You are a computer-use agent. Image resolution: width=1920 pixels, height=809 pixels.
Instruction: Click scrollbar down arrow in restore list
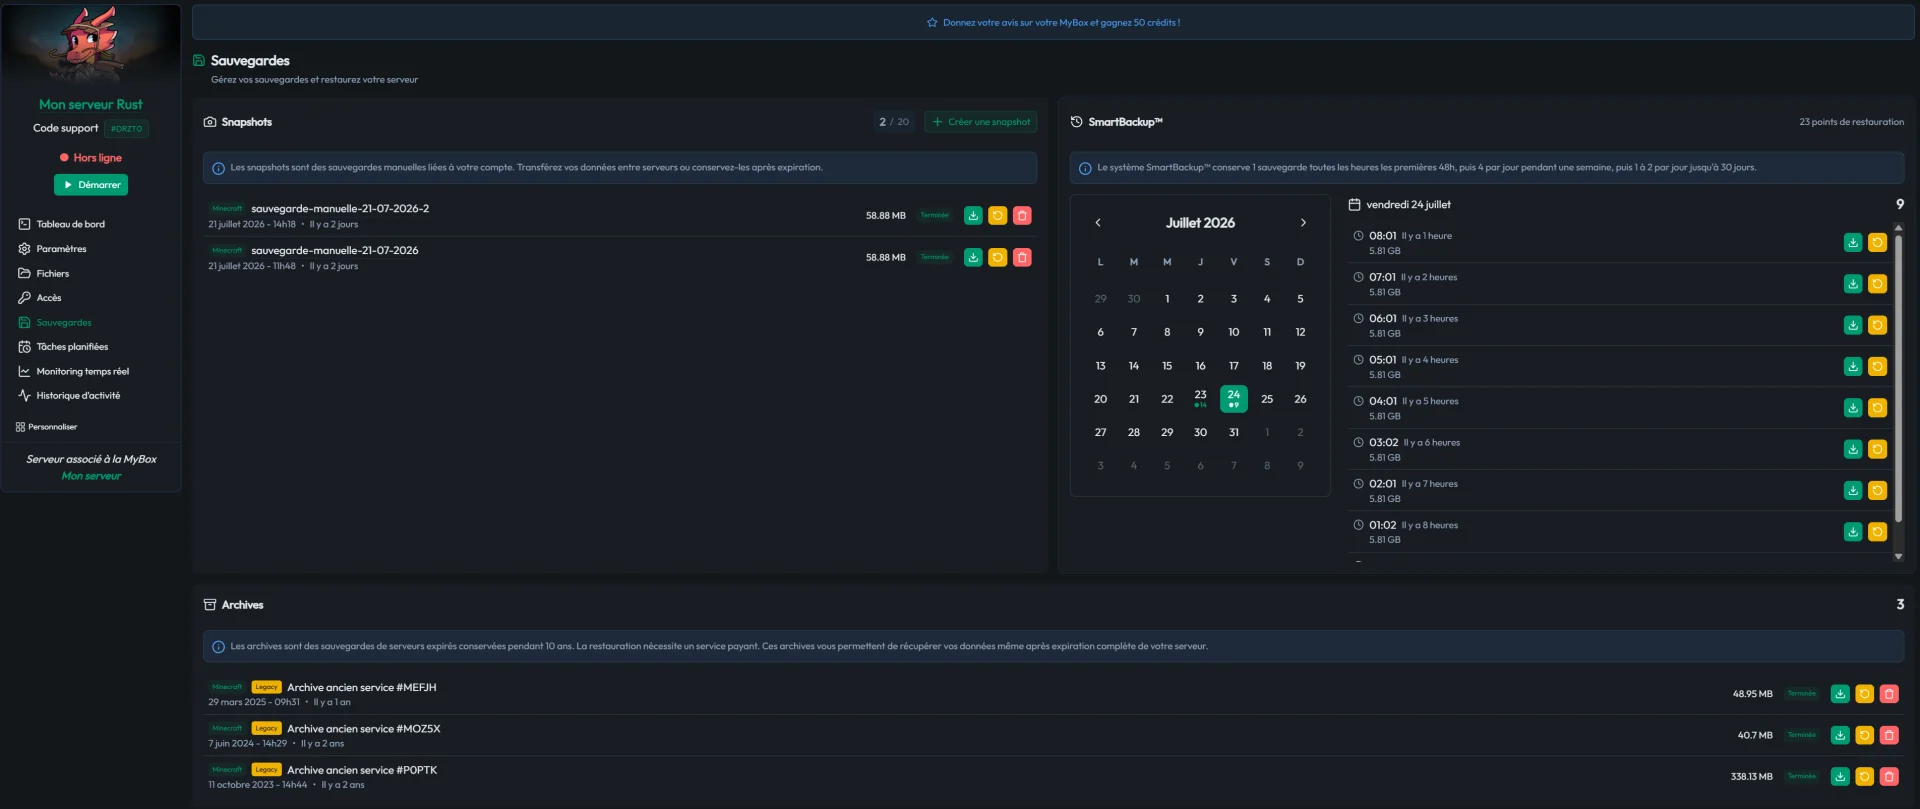(1898, 557)
